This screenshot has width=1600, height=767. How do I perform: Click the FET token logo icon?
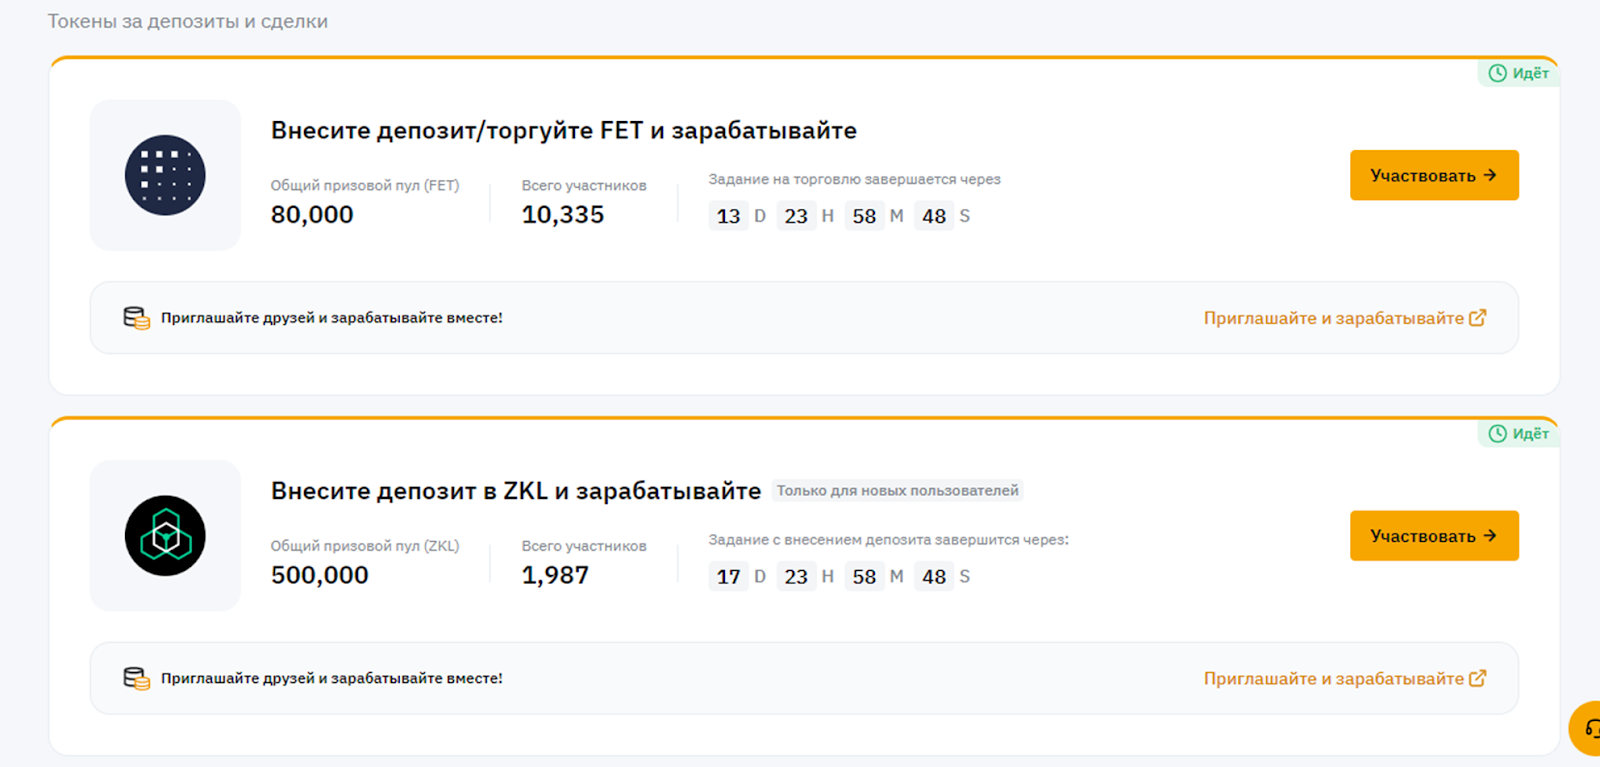point(165,175)
